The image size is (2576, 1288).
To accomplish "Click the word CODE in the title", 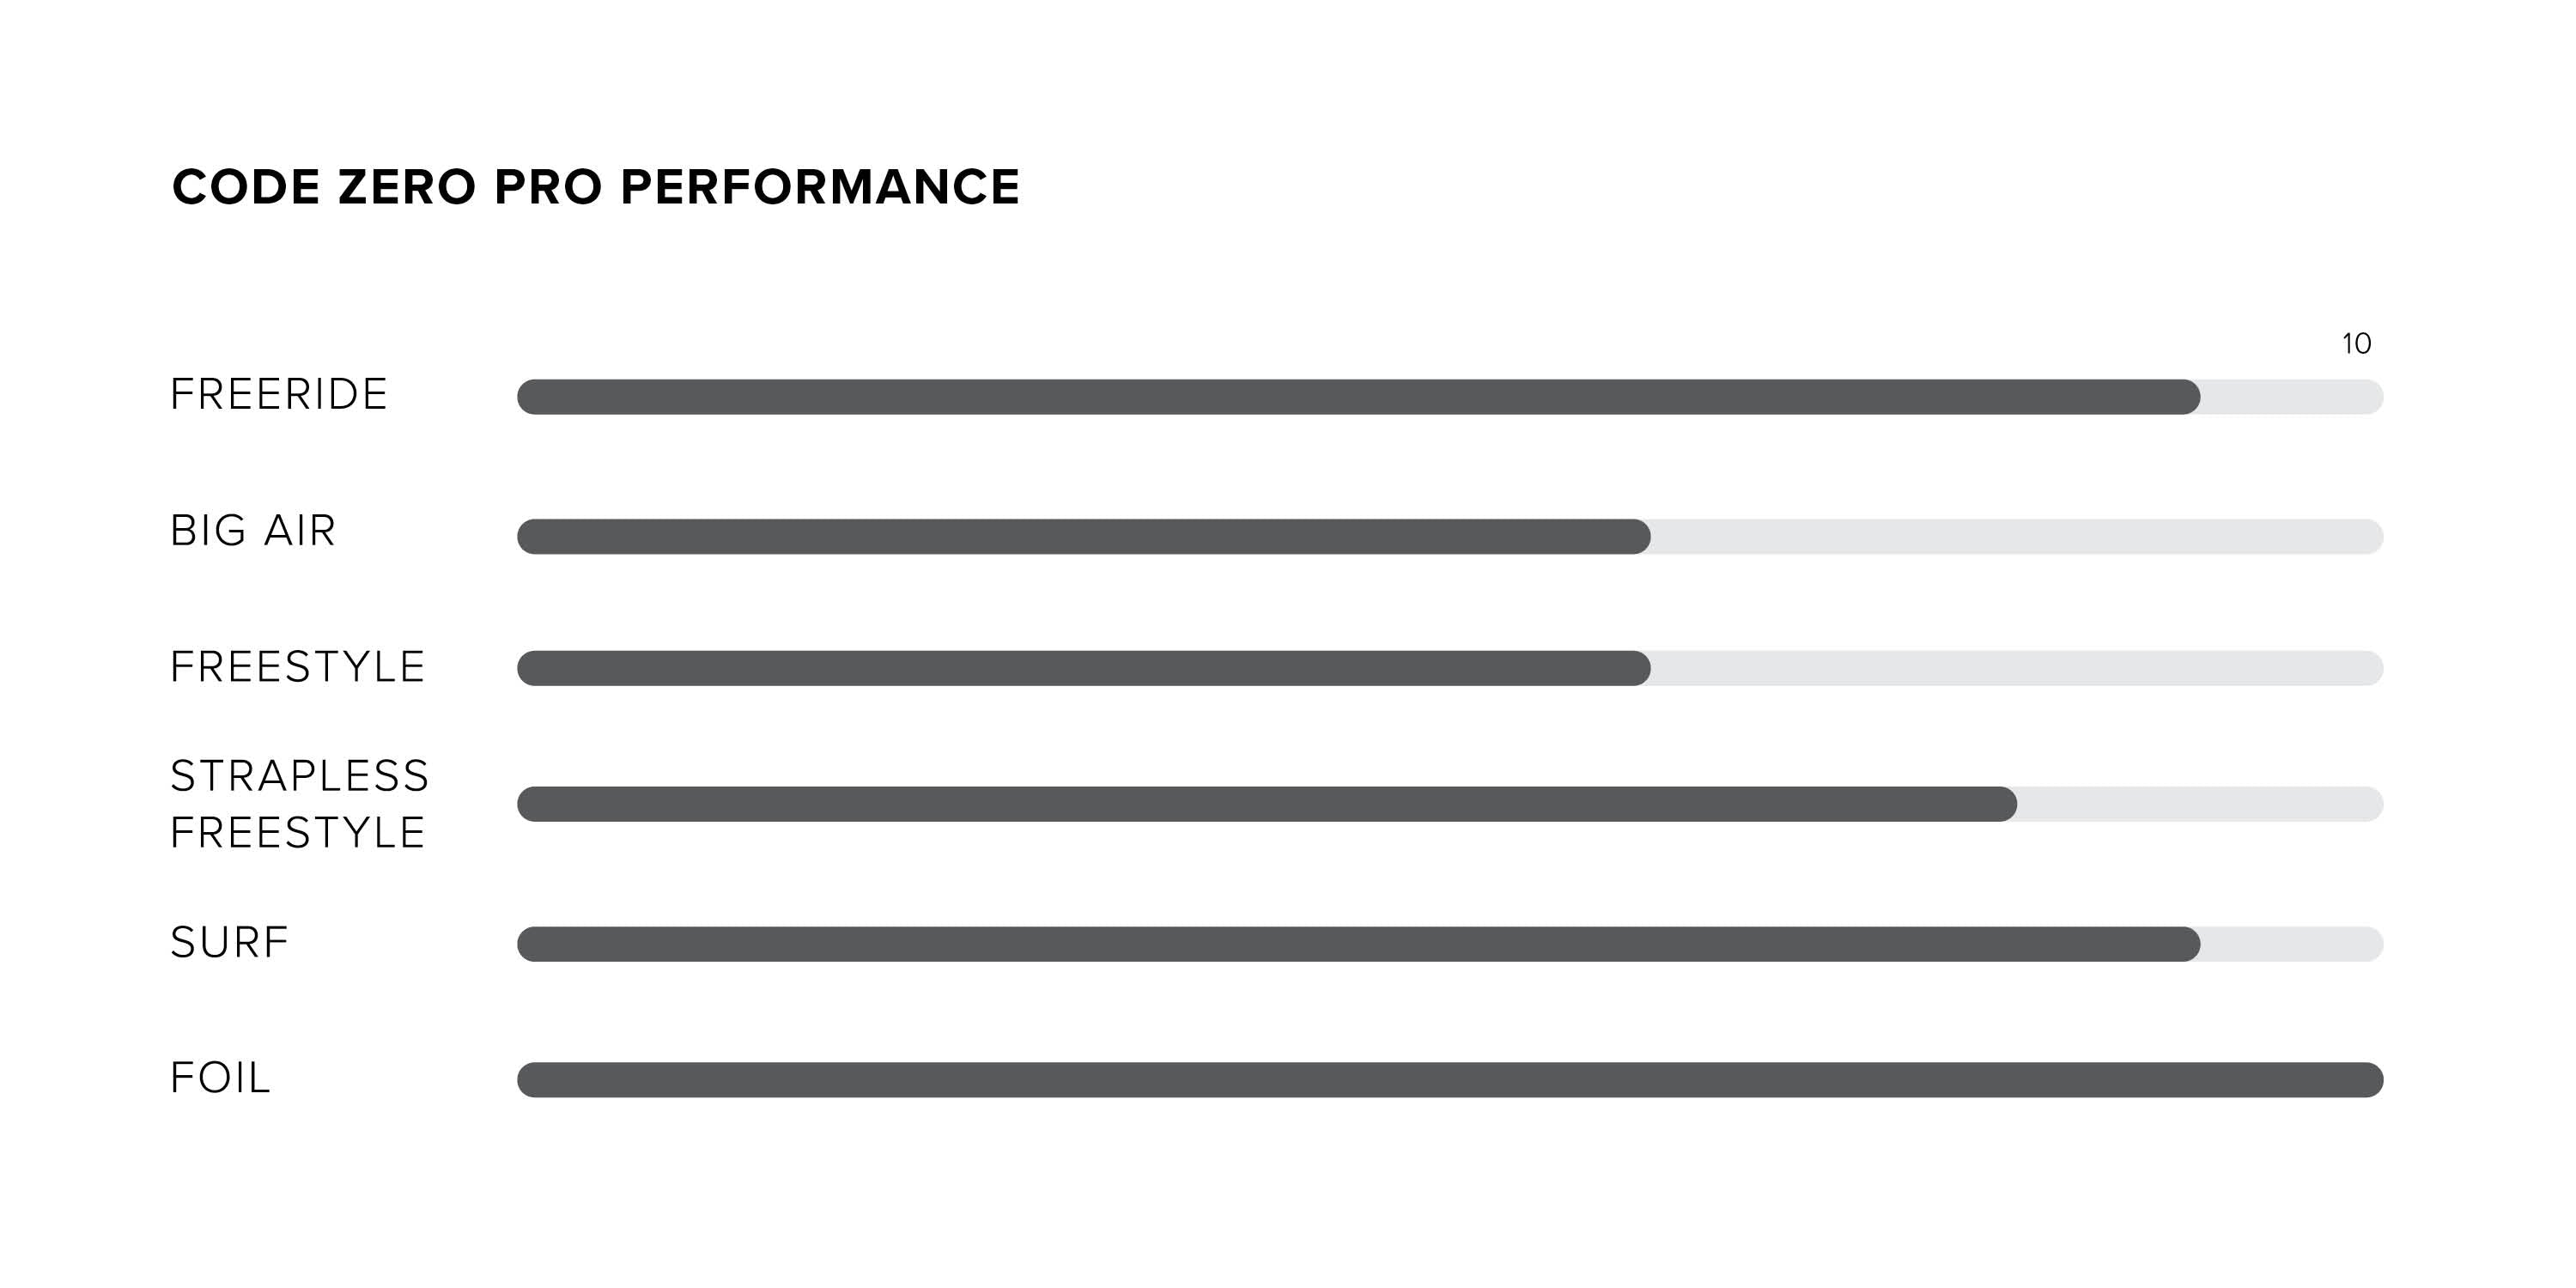I will point(246,187).
